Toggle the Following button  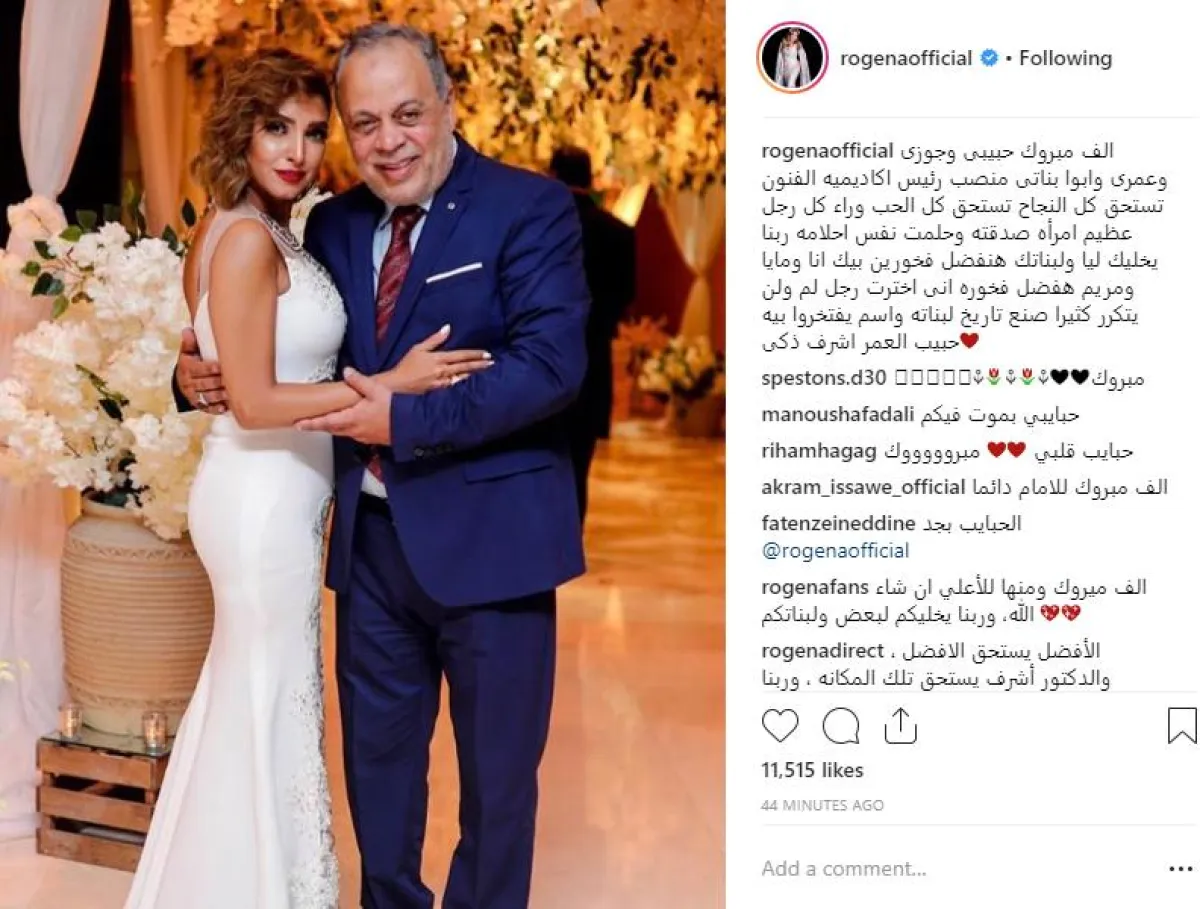pyautogui.click(x=1065, y=59)
